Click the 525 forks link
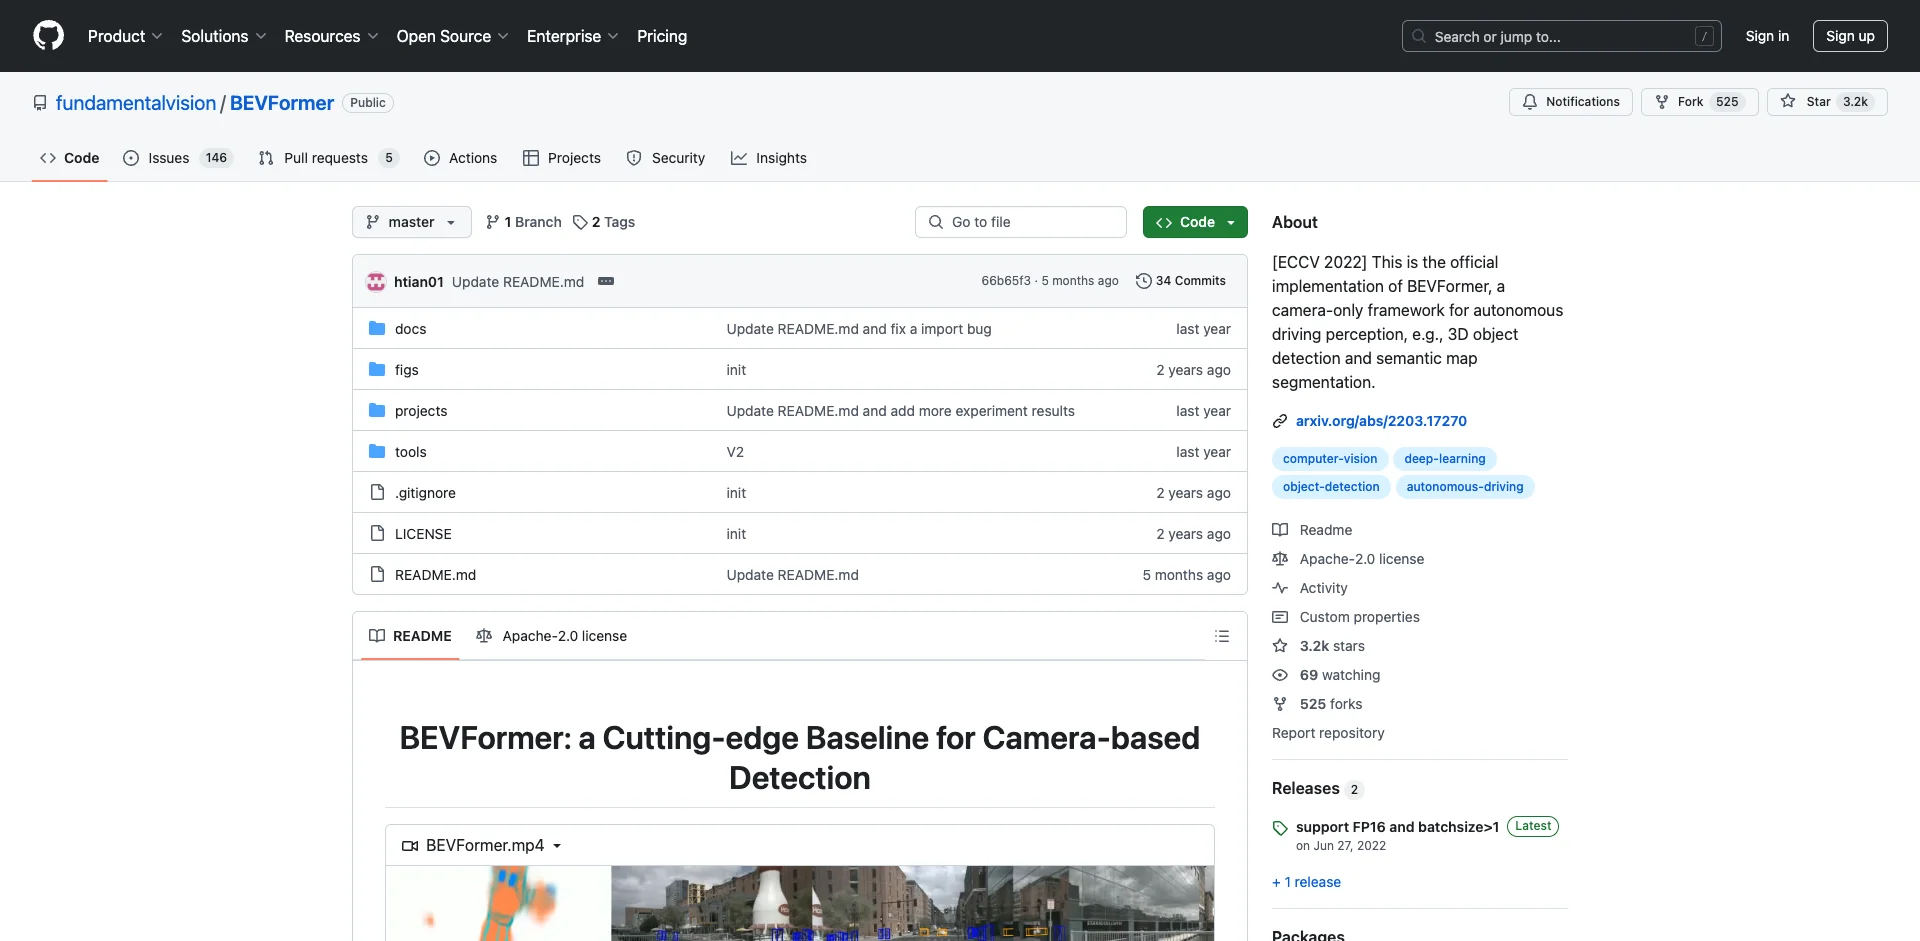 click(1330, 704)
